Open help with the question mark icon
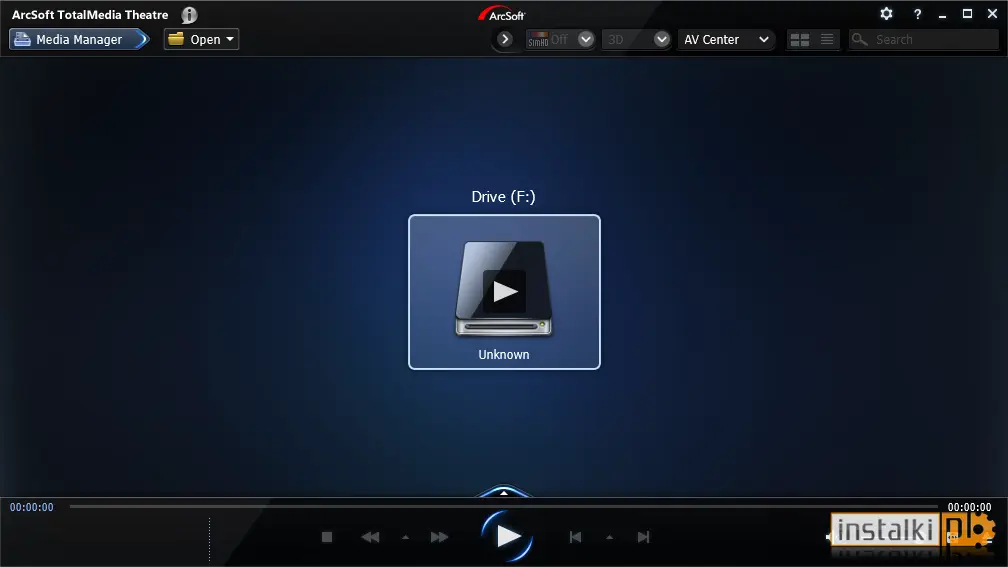 [917, 14]
